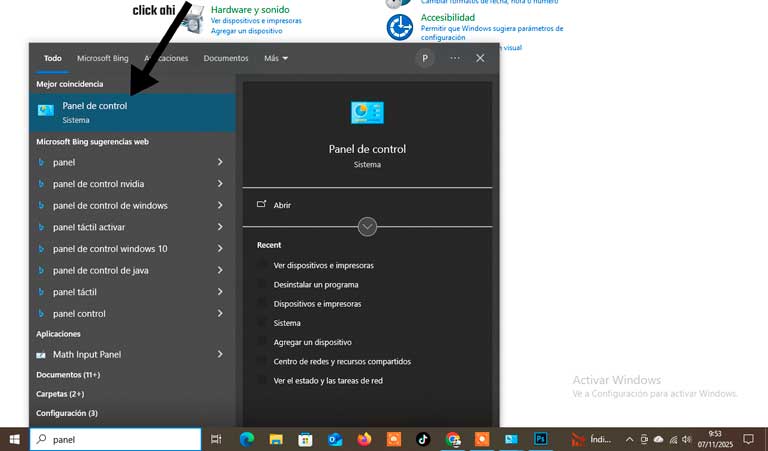Open the three-dots options menu in search panel
This screenshot has height=451, width=768.
[x=455, y=58]
